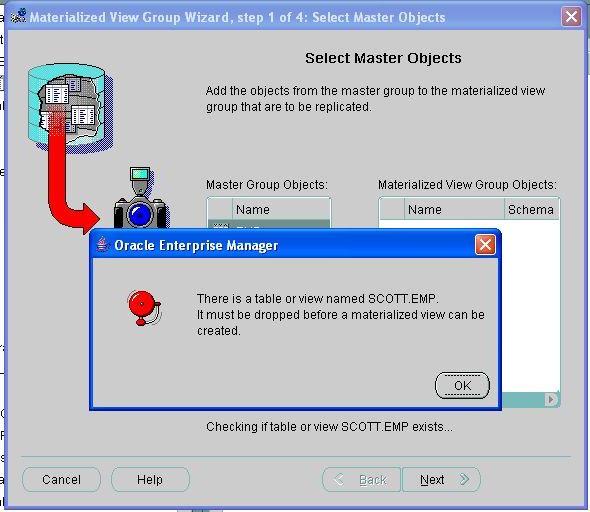This screenshot has height=512, width=590.
Task: Click the Java icon in the dialog title bar
Action: [102, 245]
